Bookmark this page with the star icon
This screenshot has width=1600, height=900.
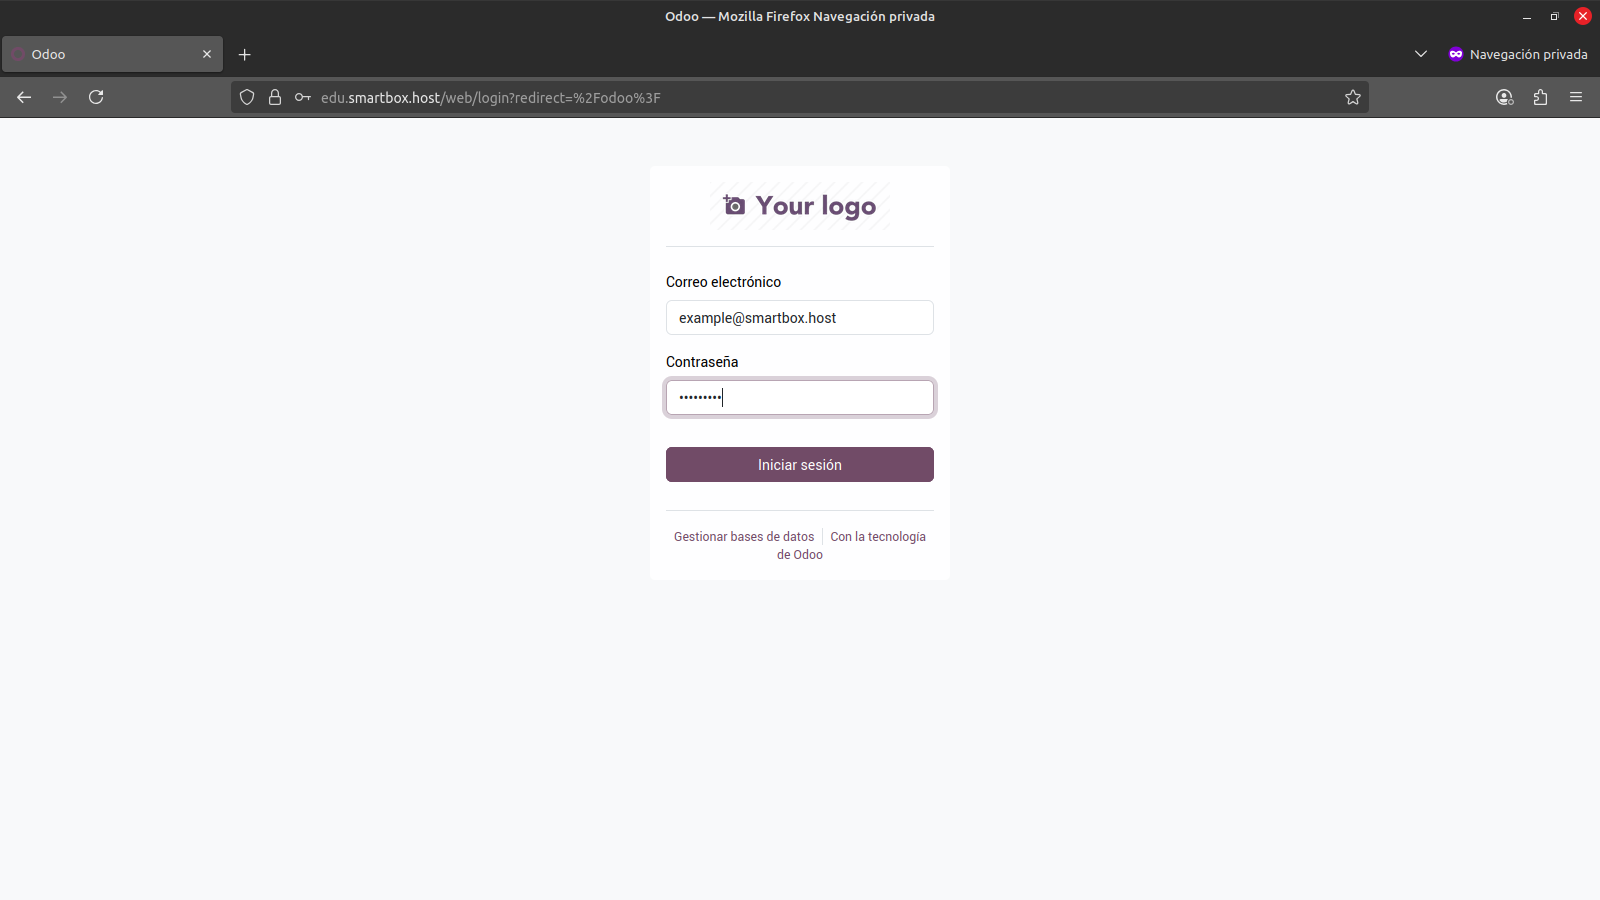pos(1353,97)
